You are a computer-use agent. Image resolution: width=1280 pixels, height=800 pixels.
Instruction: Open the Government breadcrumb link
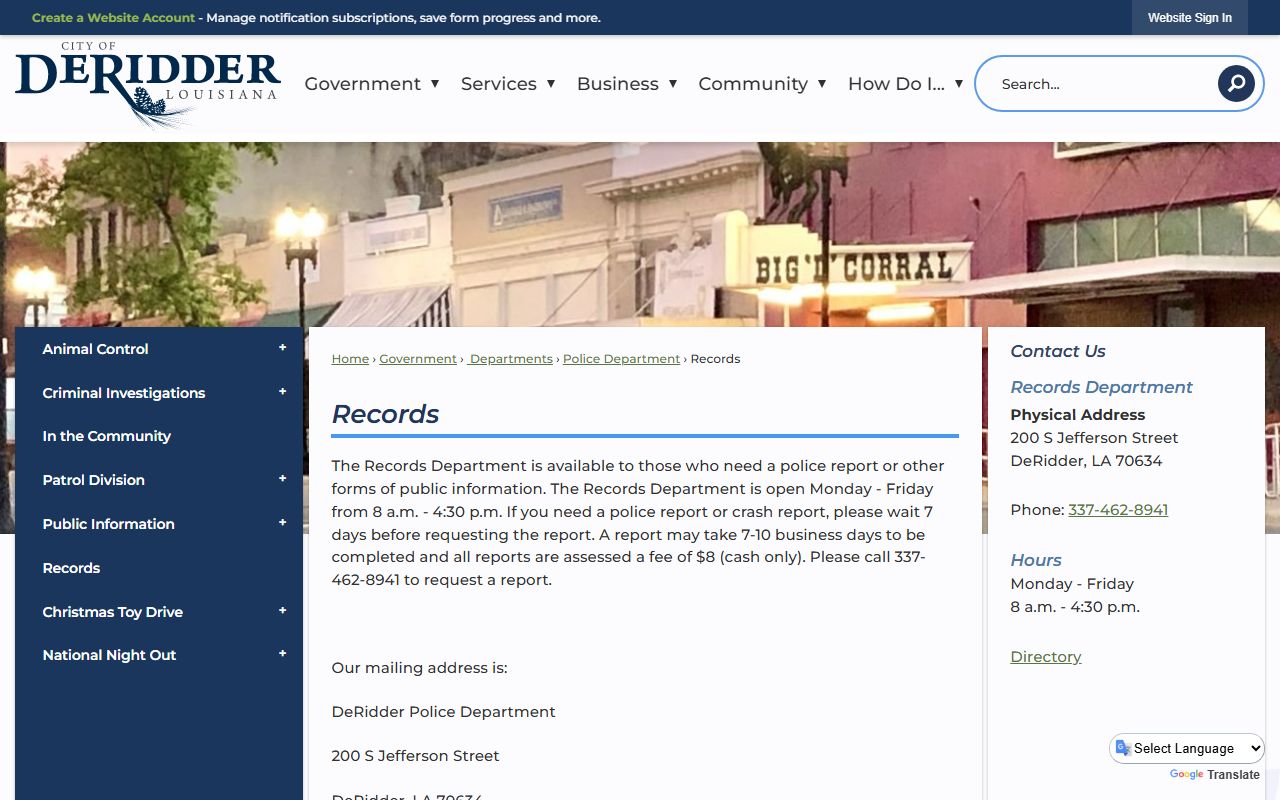tap(418, 359)
